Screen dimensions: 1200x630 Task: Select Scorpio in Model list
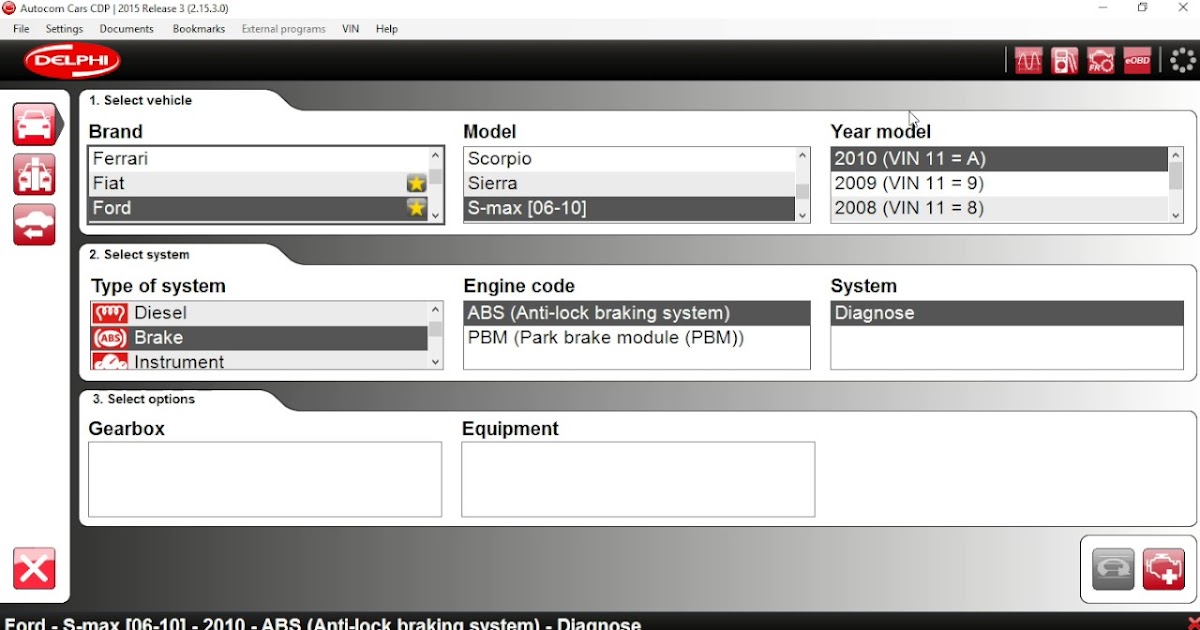(x=629, y=159)
